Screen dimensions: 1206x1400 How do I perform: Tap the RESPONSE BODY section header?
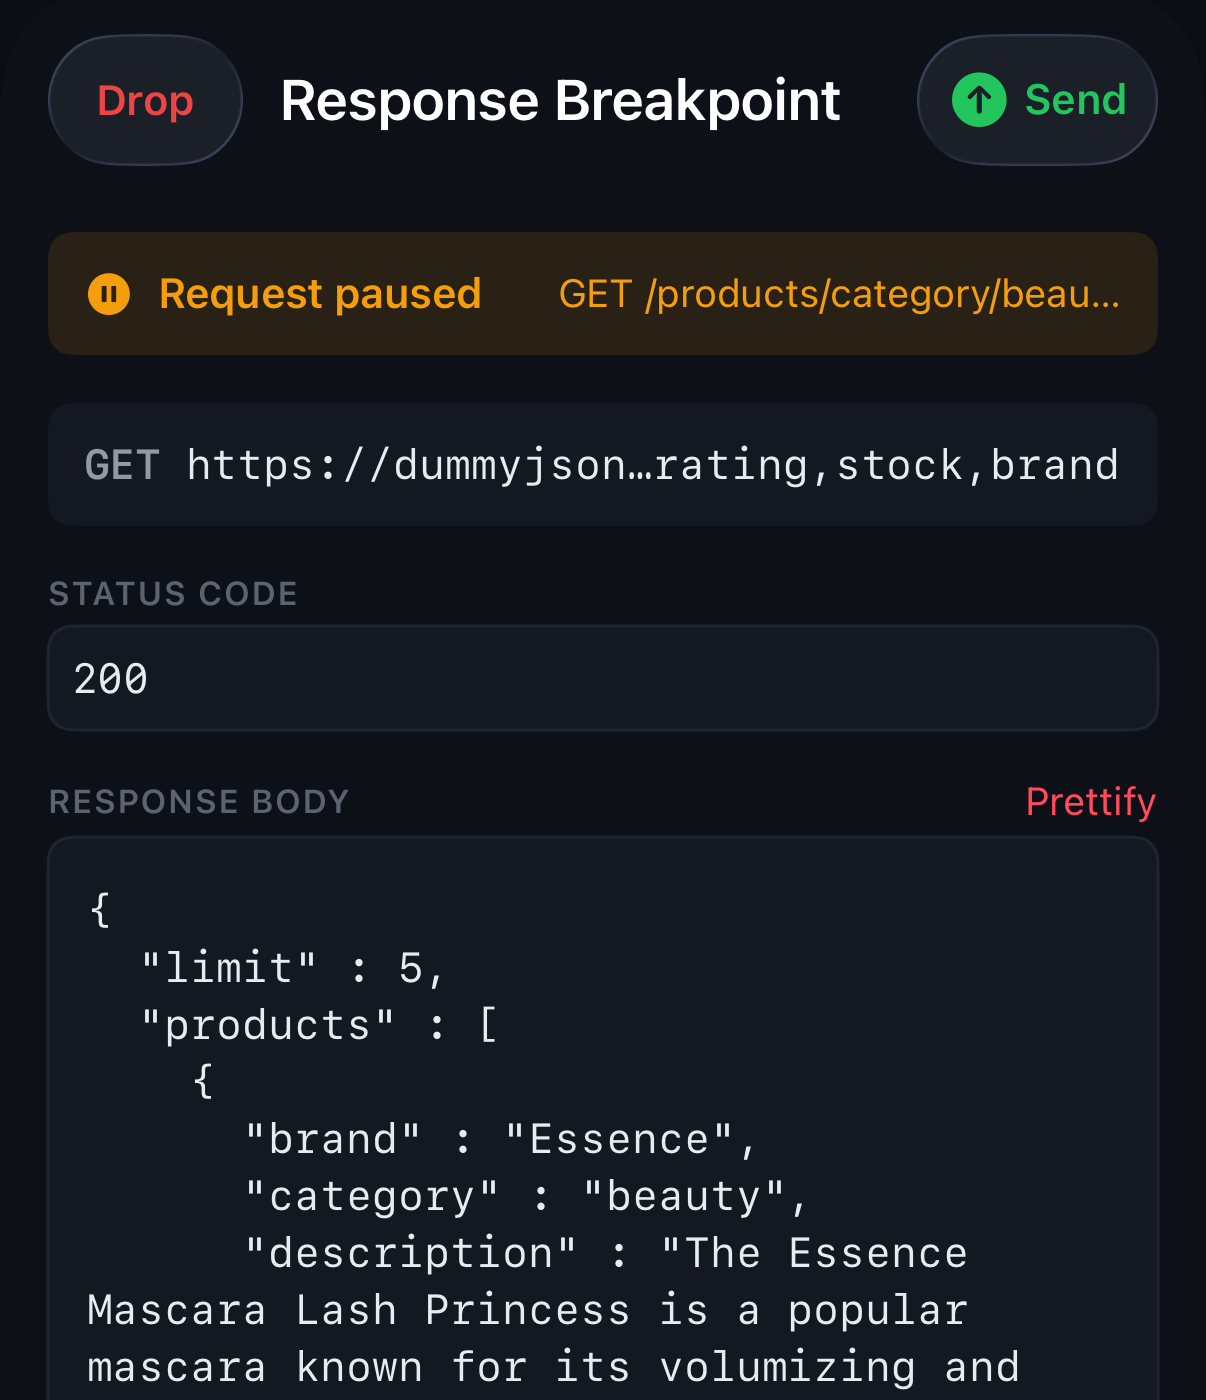[198, 801]
